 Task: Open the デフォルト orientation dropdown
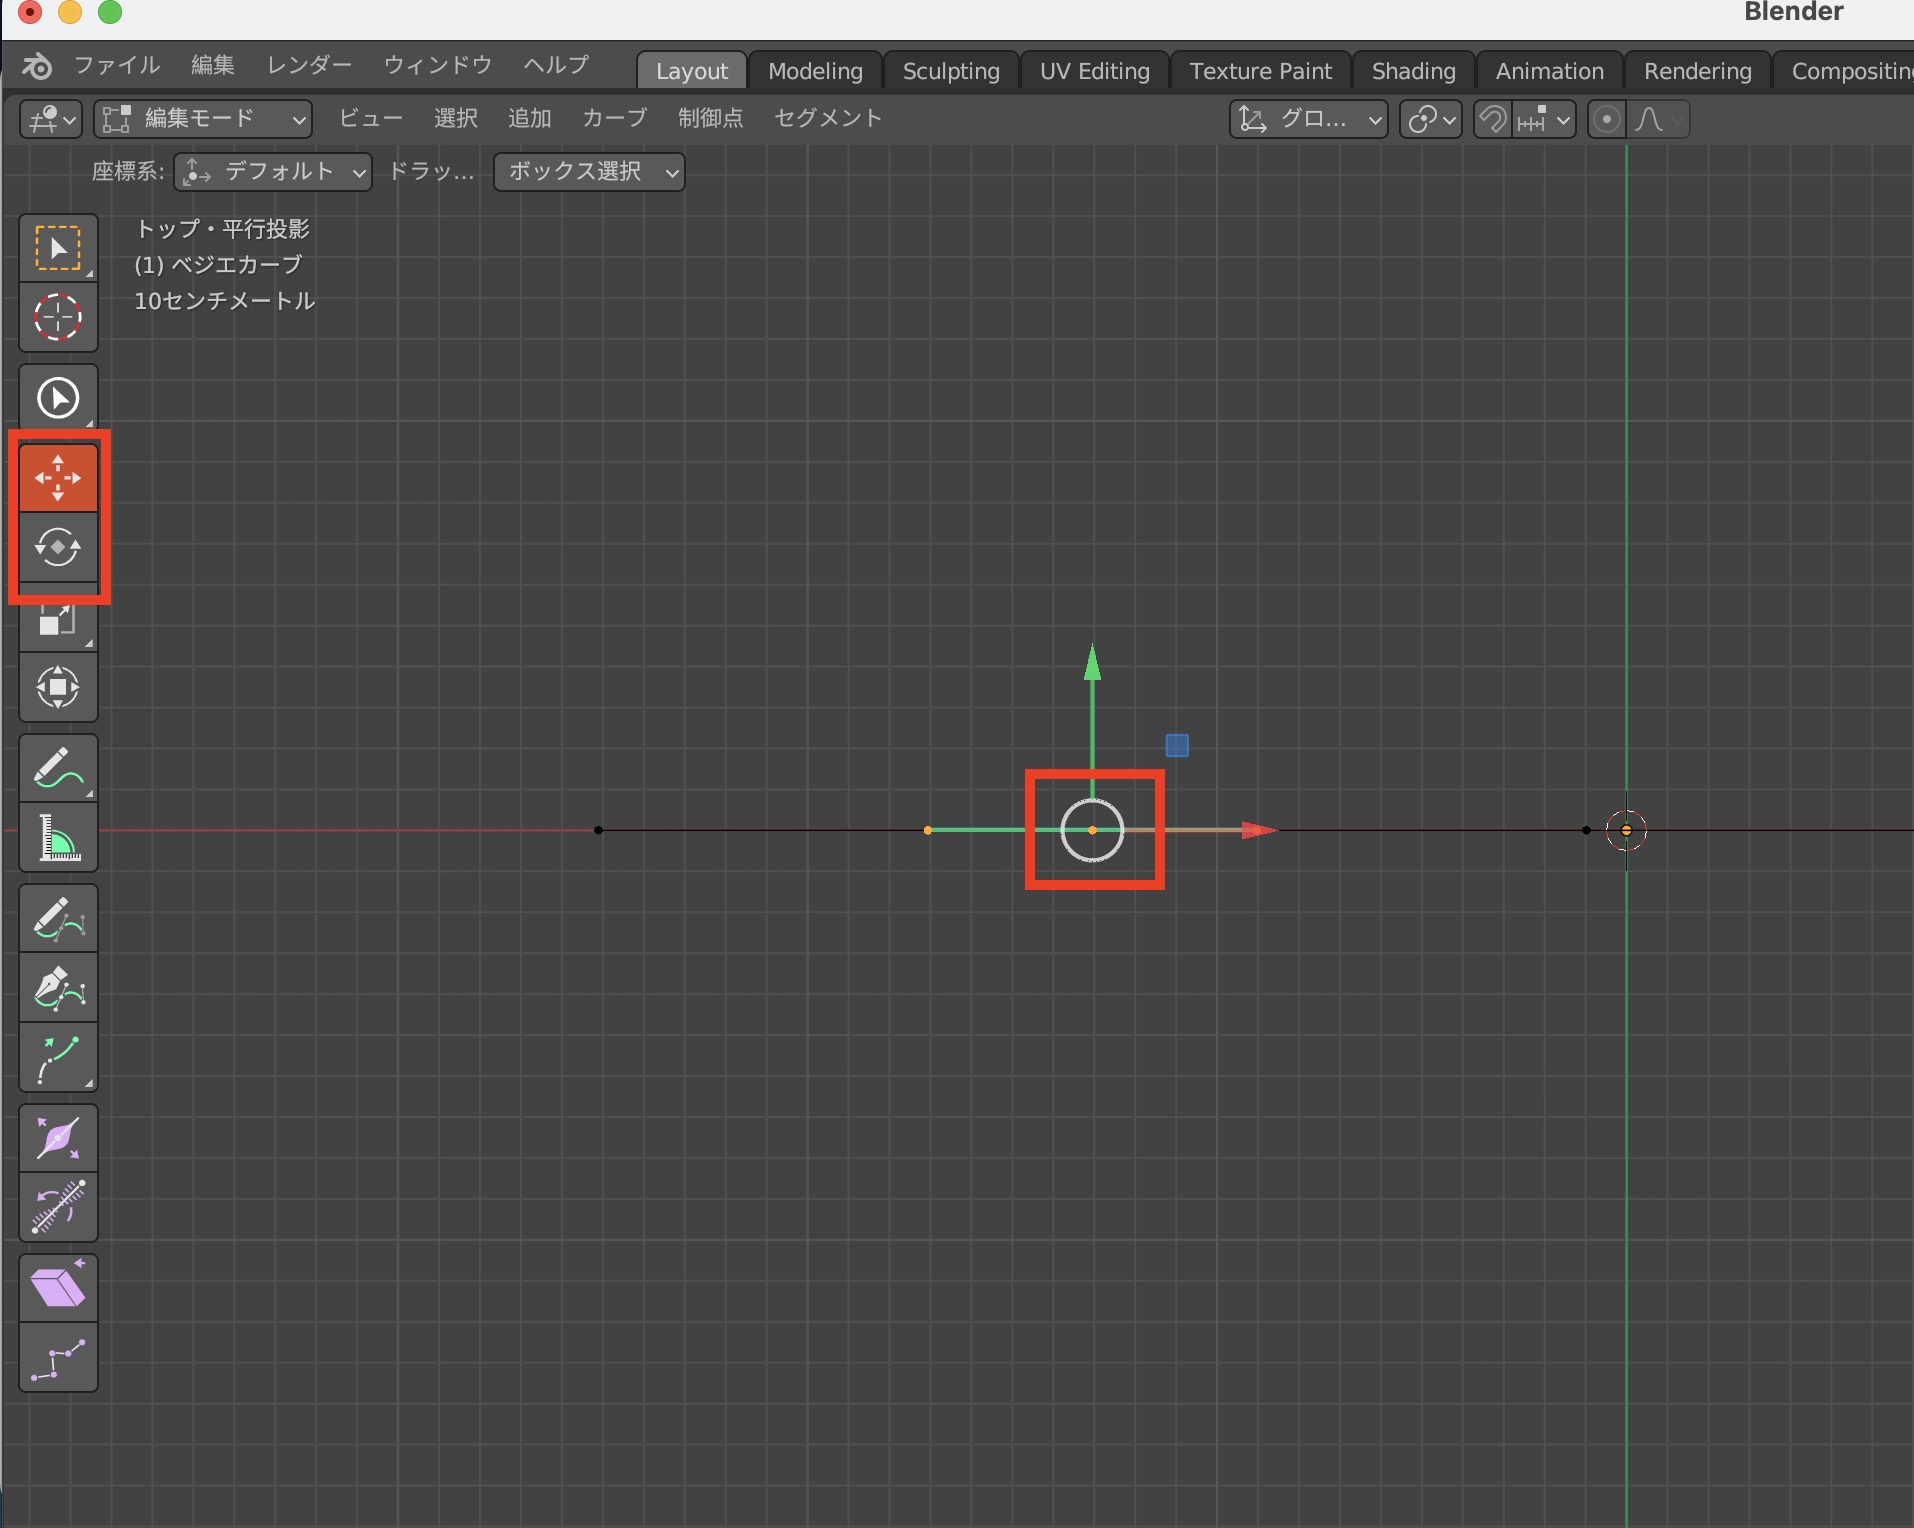273,172
